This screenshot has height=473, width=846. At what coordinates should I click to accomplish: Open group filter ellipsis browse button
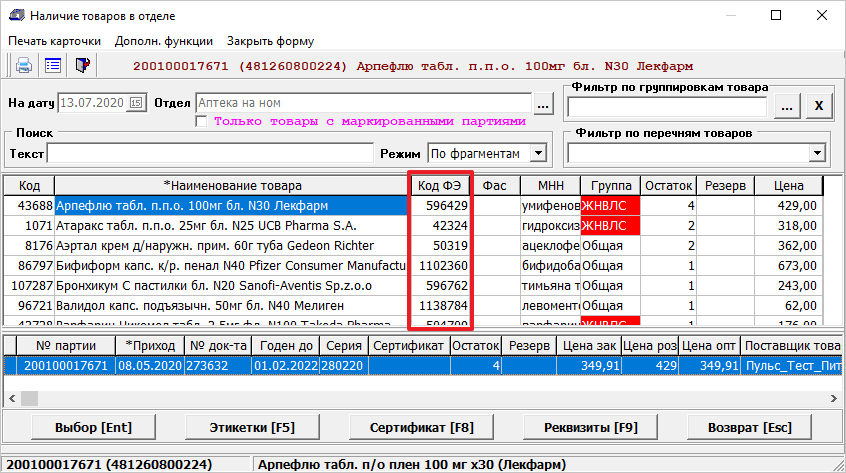[x=787, y=106]
